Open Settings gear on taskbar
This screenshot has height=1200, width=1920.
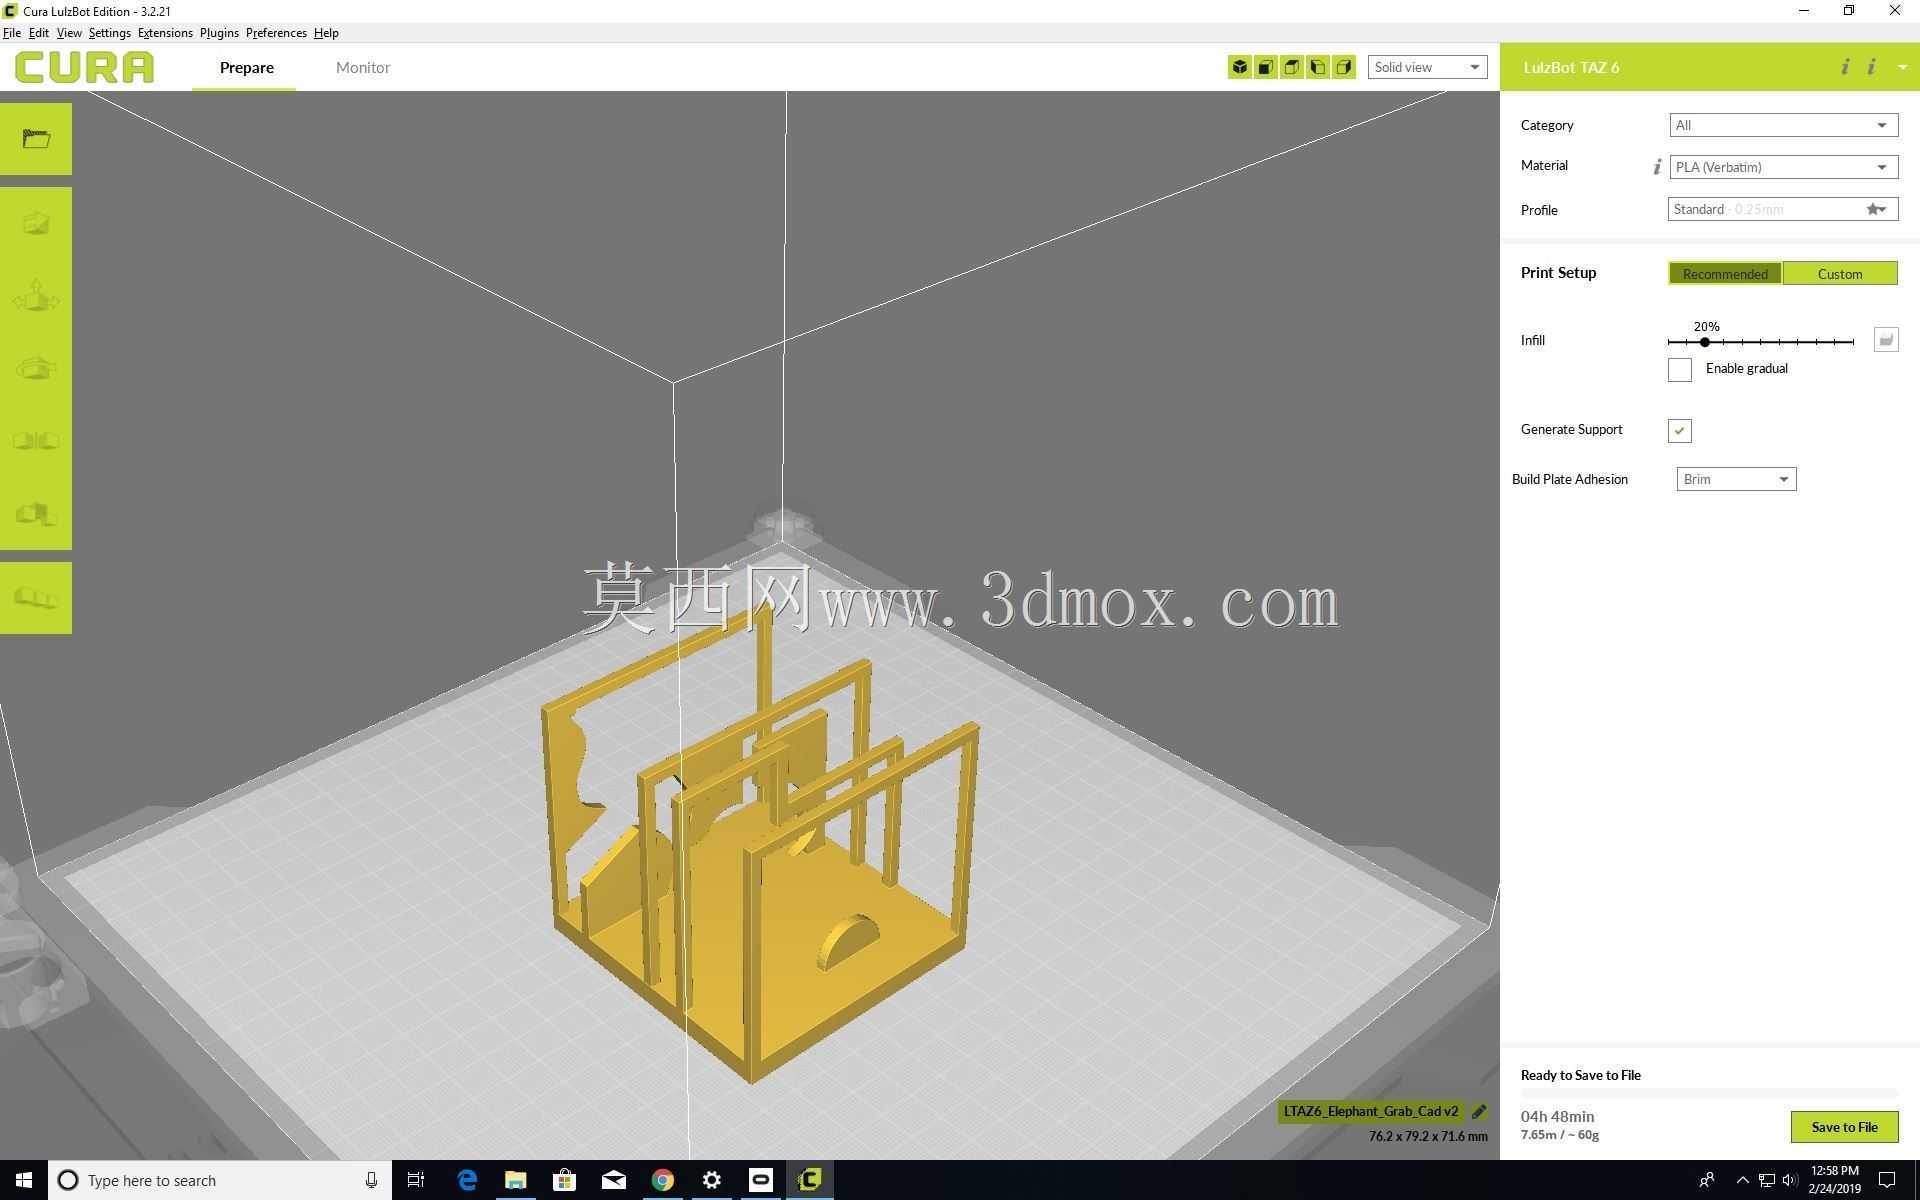tap(712, 1180)
